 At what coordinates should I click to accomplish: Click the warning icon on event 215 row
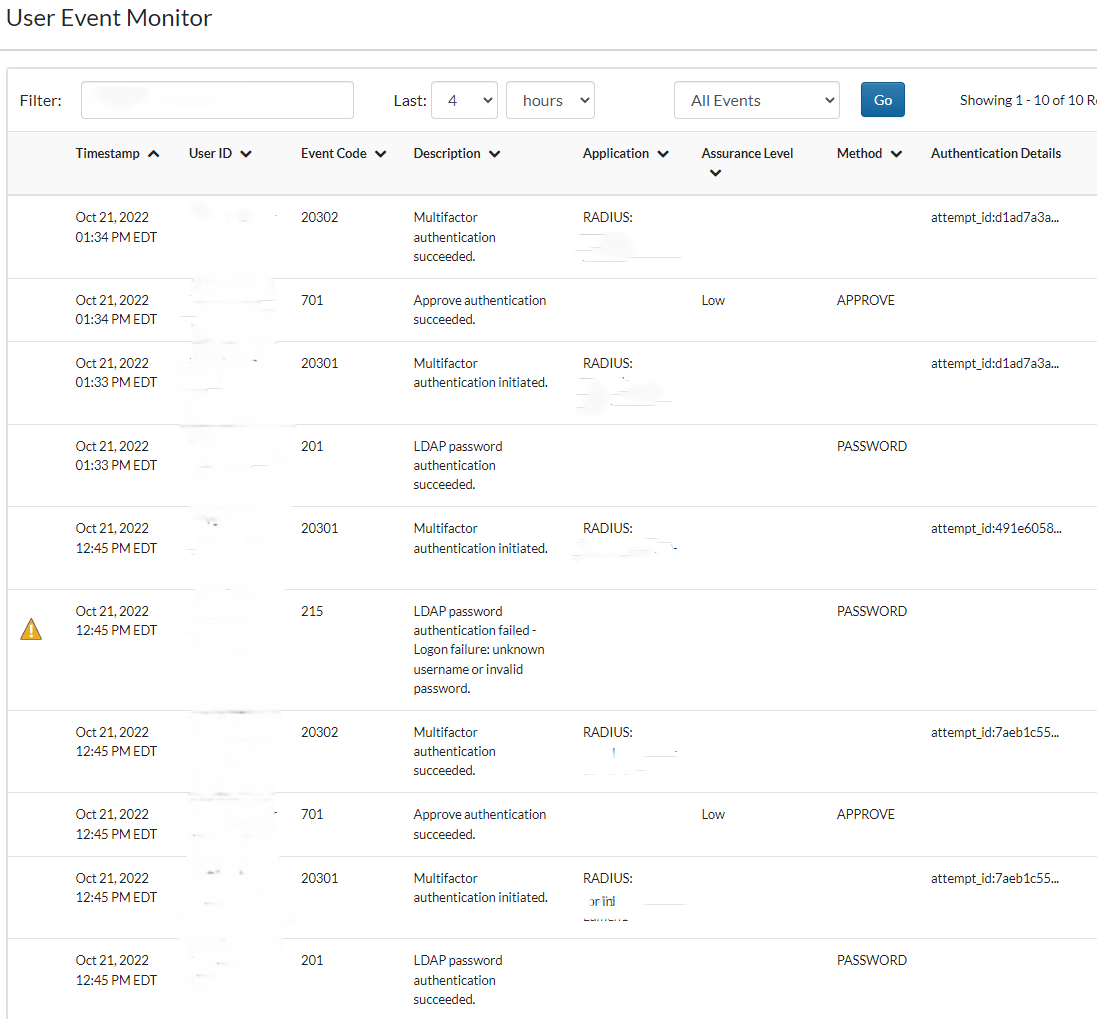click(x=31, y=629)
